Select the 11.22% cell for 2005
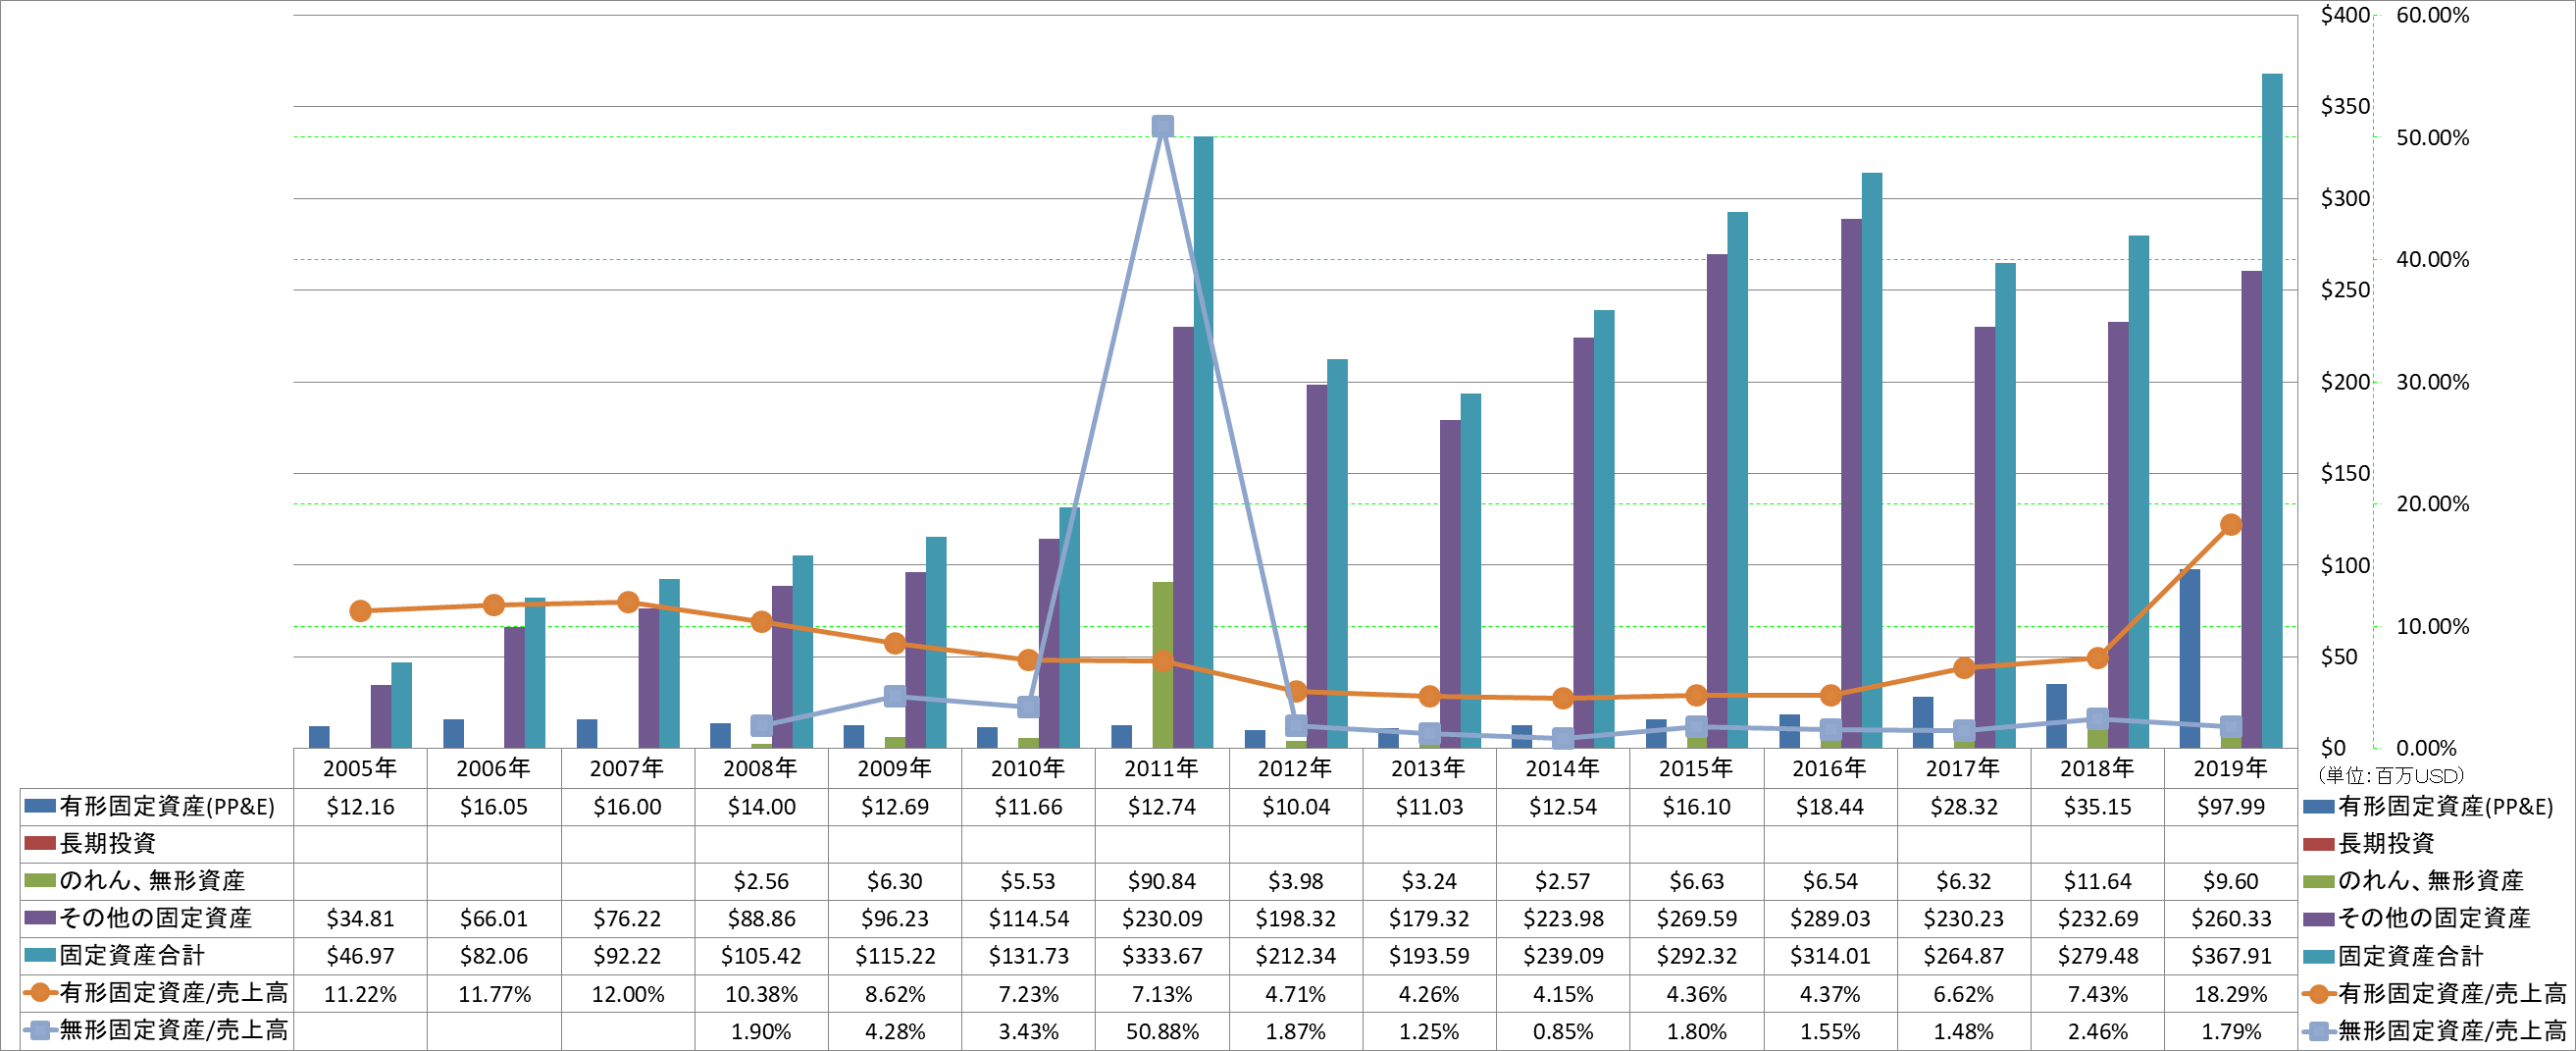2576x1051 pixels. [x=360, y=994]
